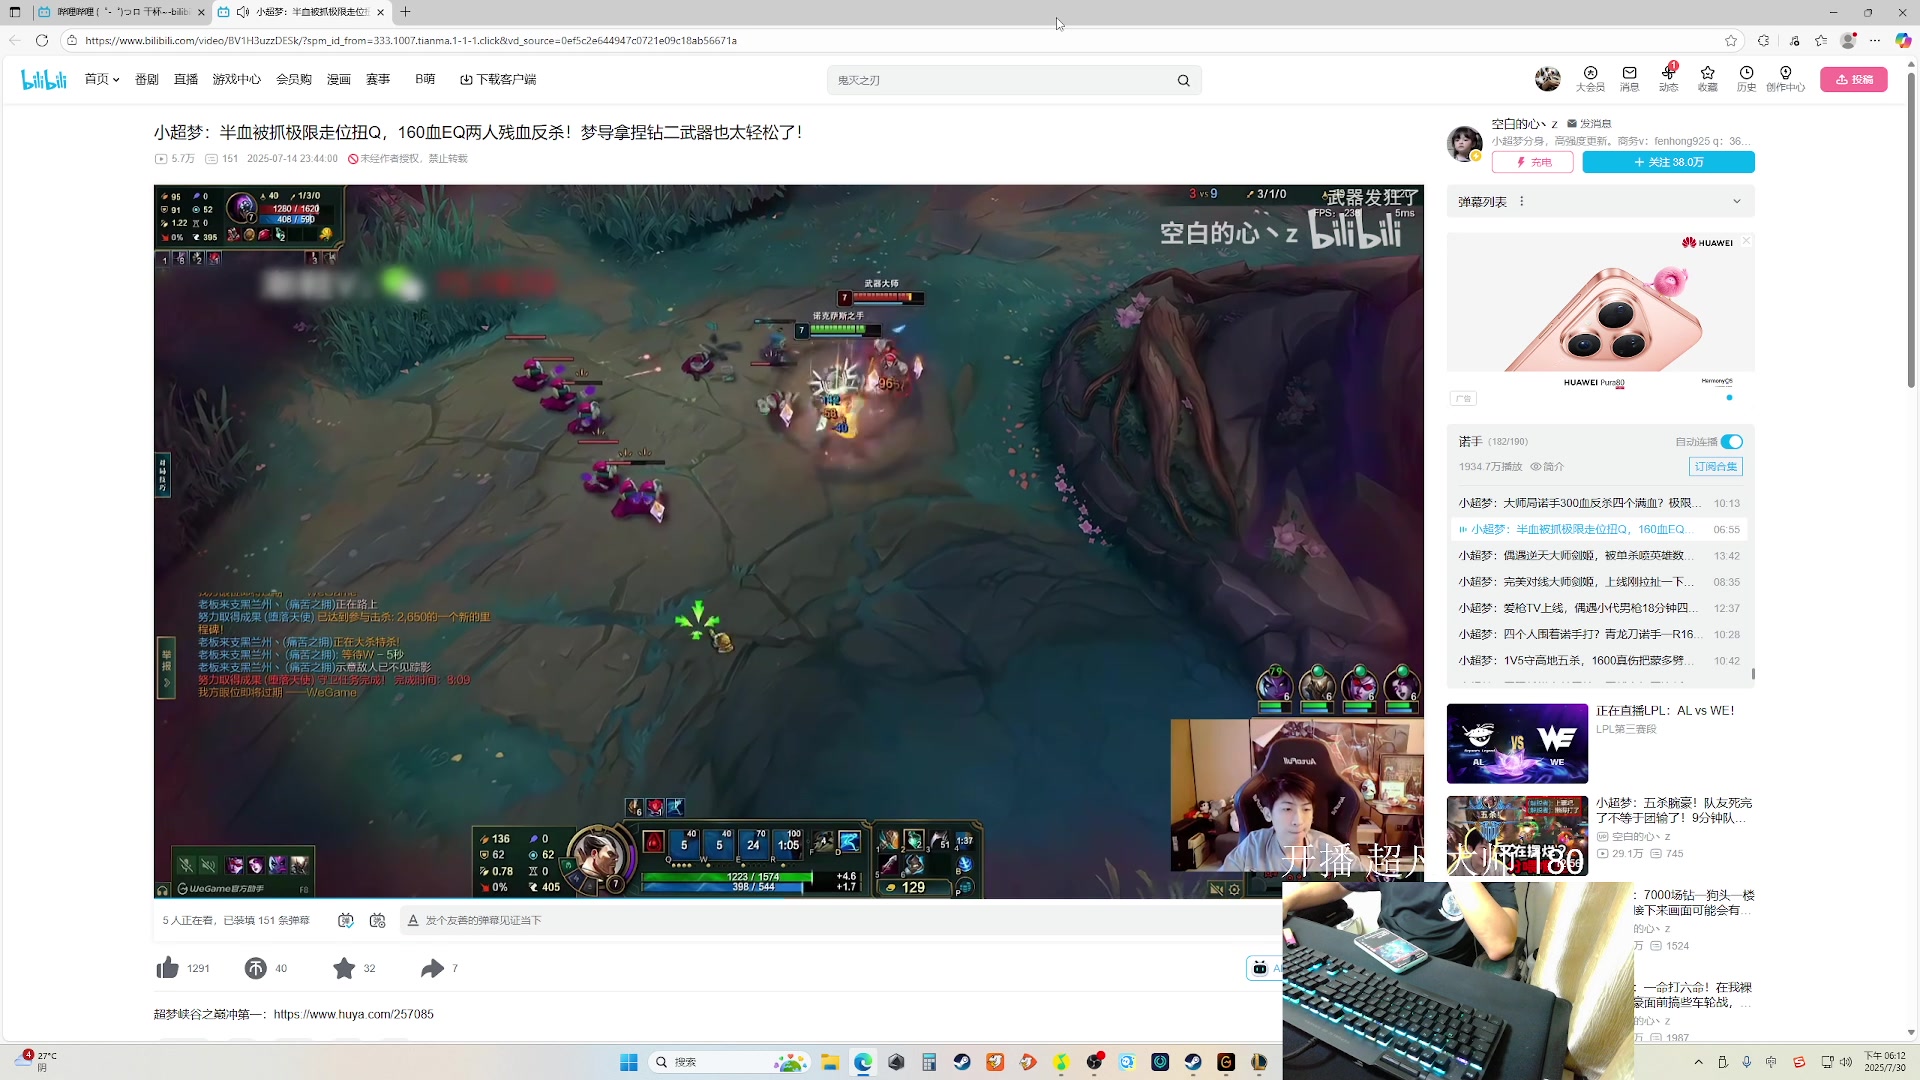The width and height of the screenshot is (1920, 1080).
Task: Play episode 偶遇逆天大师剑姬
Action: tap(1599, 555)
